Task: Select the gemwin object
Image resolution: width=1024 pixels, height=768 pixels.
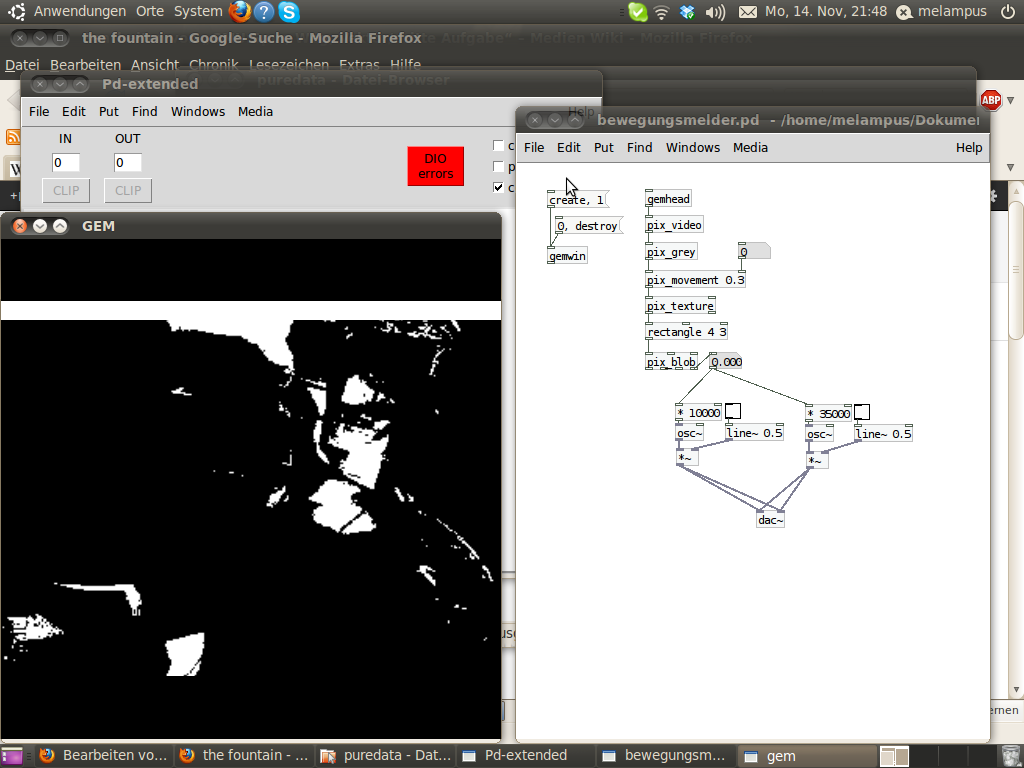Action: (x=568, y=256)
